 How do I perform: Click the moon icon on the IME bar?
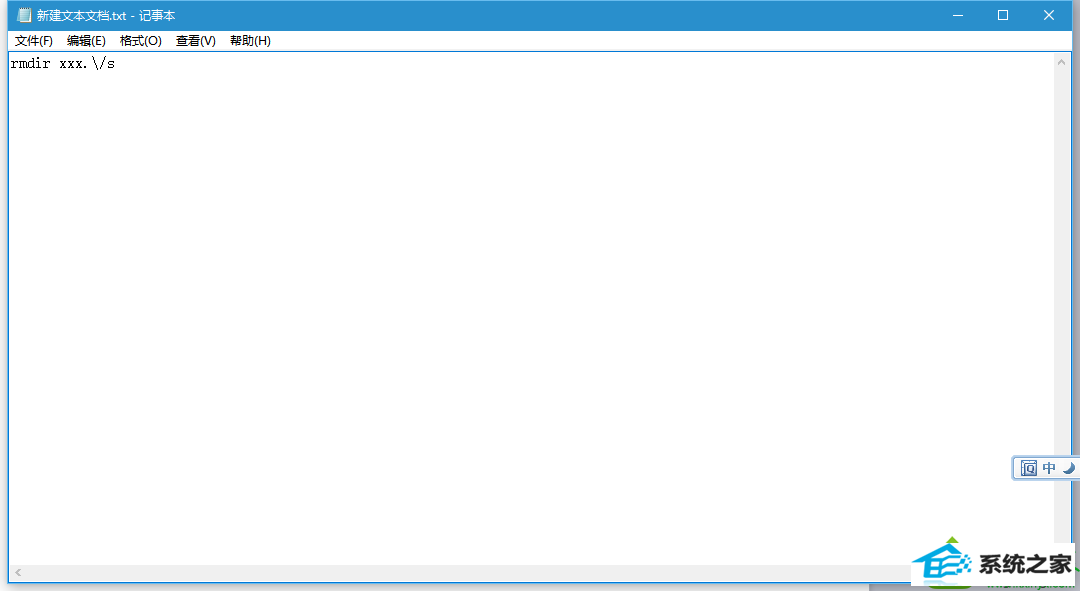(1068, 468)
